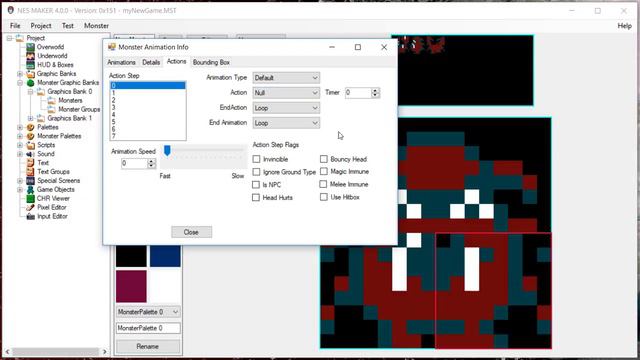Toggle the Use Hitbox checkbox
Image resolution: width=640 pixels, height=360 pixels.
324,197
